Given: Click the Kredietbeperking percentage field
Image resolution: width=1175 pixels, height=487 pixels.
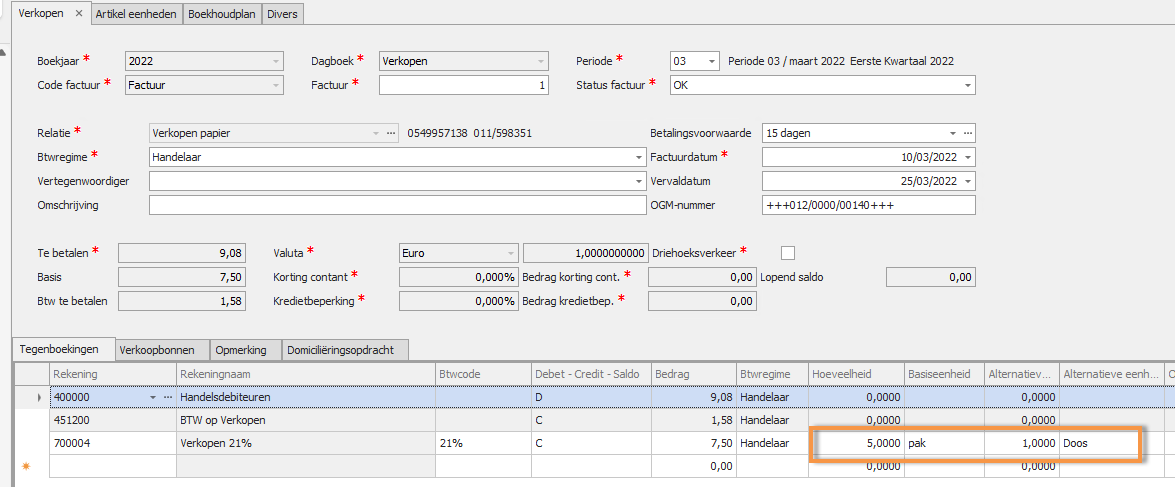Looking at the screenshot, I should pos(459,301).
